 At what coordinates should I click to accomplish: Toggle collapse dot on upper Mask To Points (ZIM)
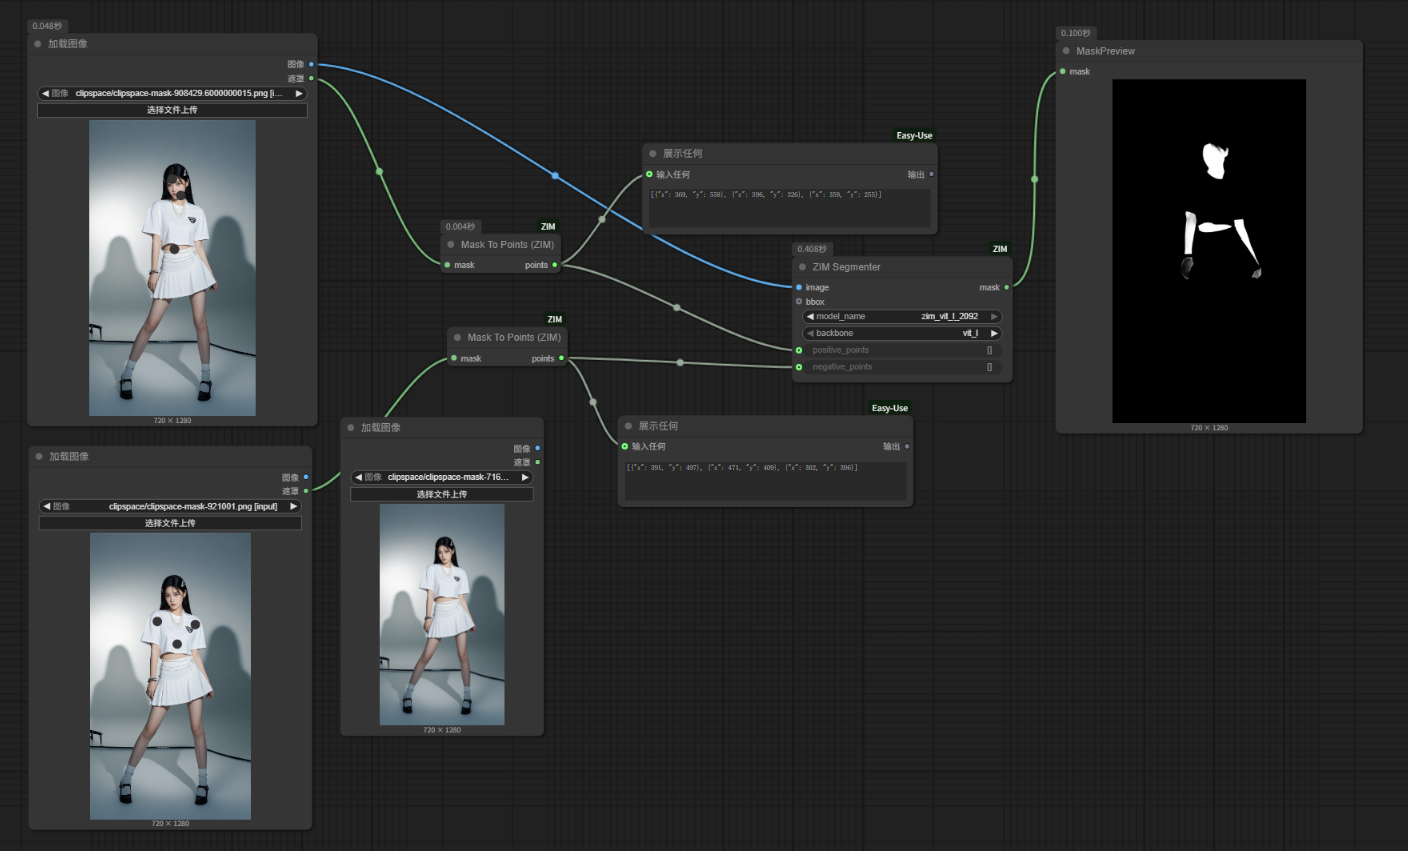(x=451, y=244)
